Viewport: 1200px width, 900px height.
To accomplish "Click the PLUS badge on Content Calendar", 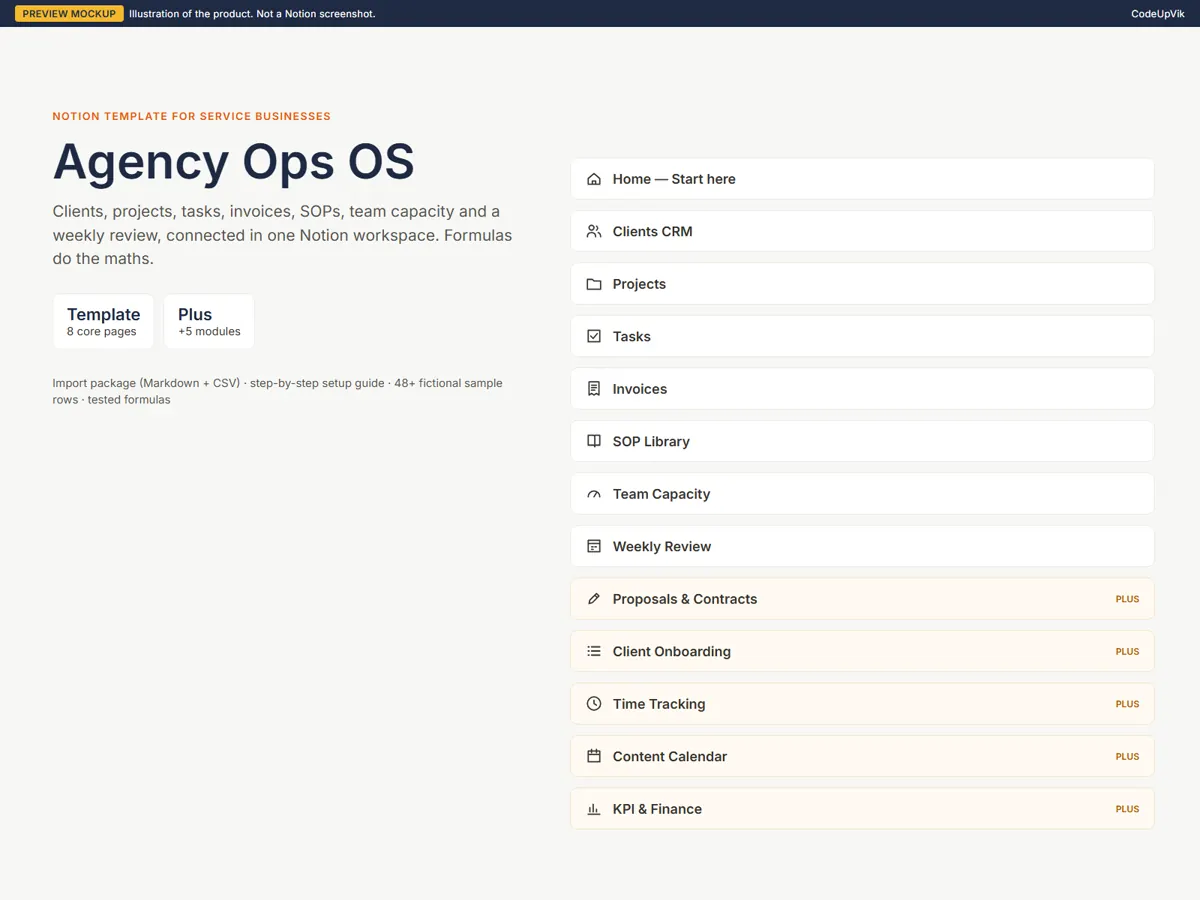I will click(x=1127, y=756).
